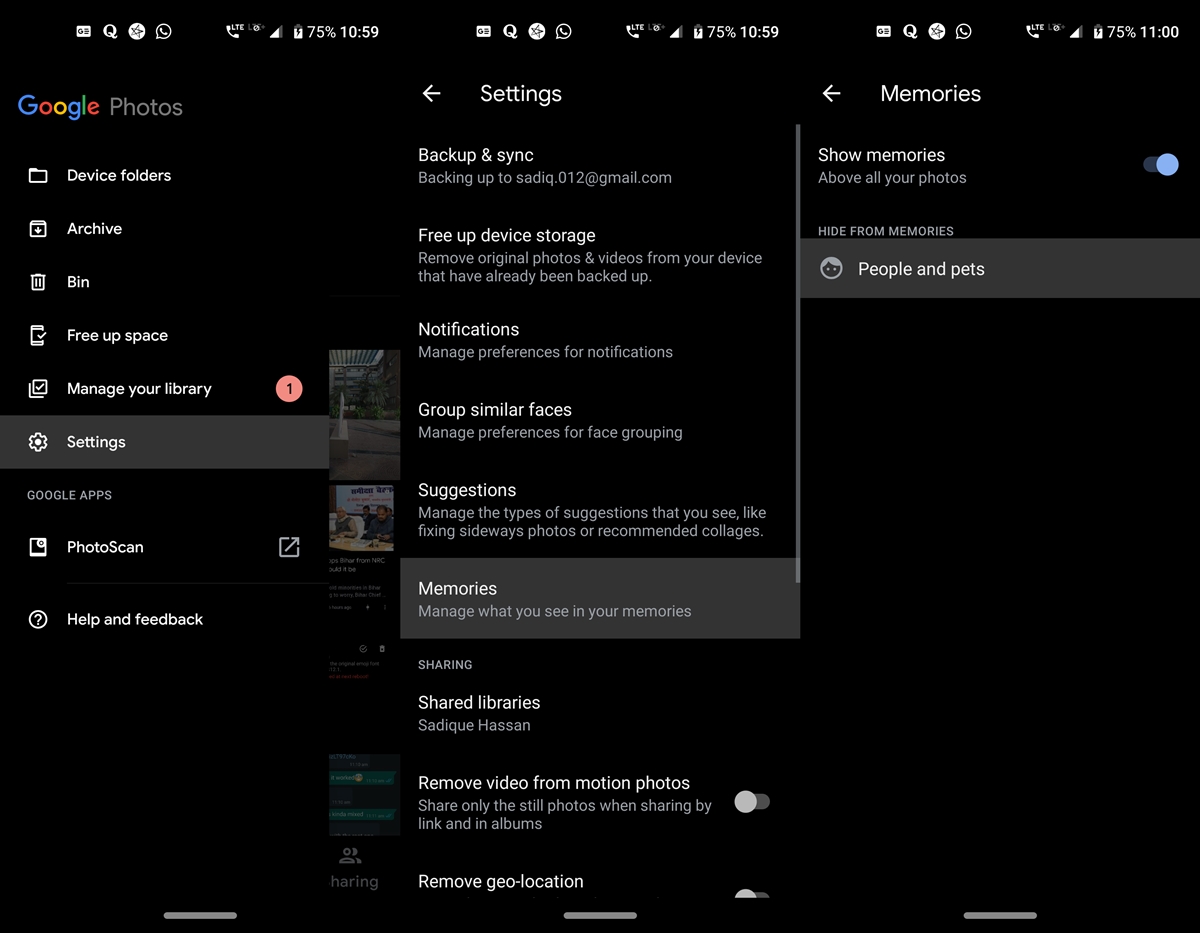Click the 'Sadique Hassan' shared library name

tap(474, 725)
